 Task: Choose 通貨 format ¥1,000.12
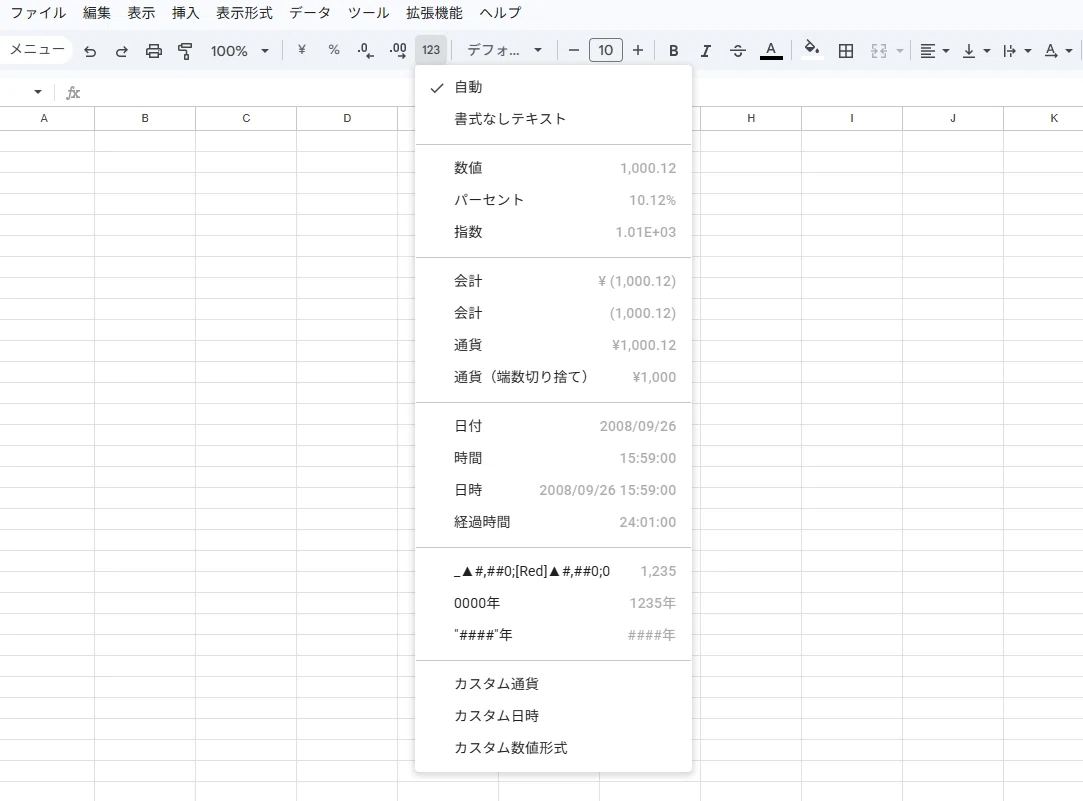[x=553, y=345]
